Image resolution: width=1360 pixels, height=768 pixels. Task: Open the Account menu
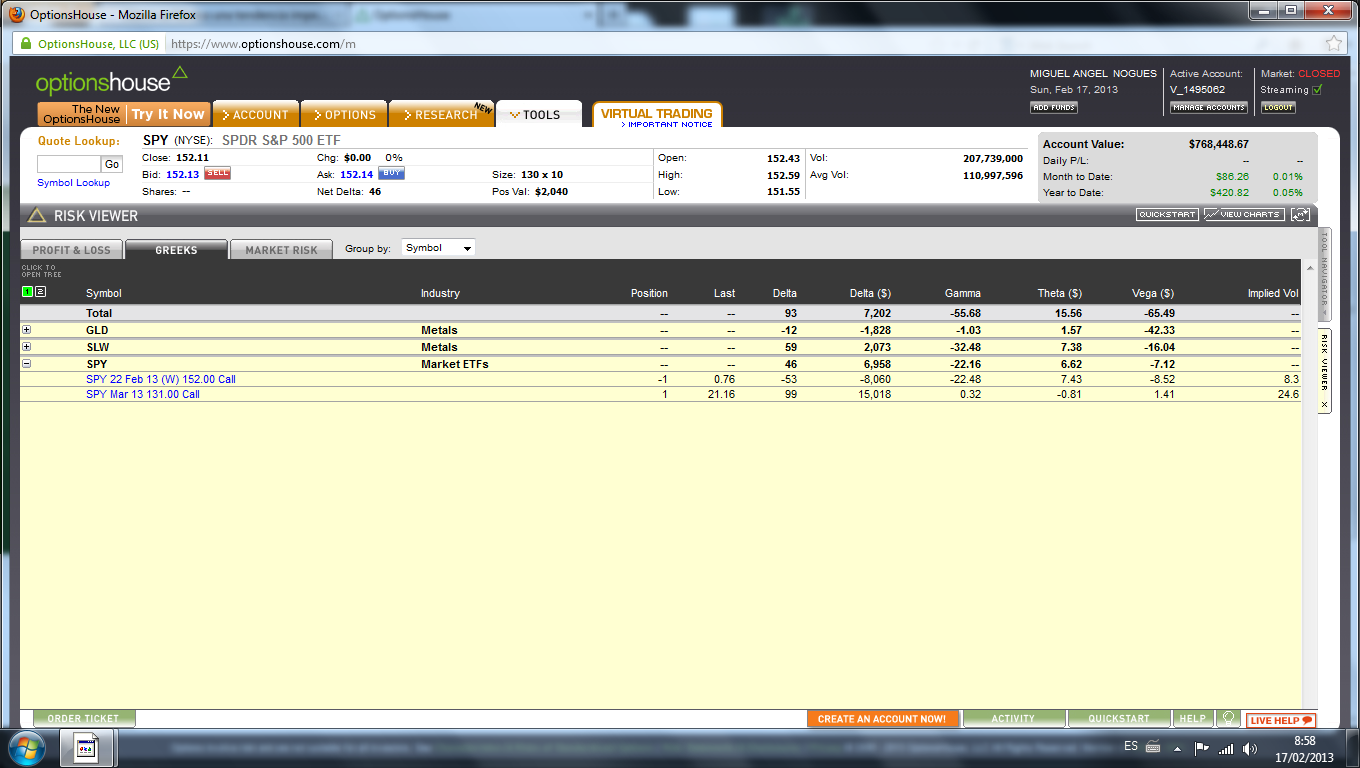click(255, 114)
